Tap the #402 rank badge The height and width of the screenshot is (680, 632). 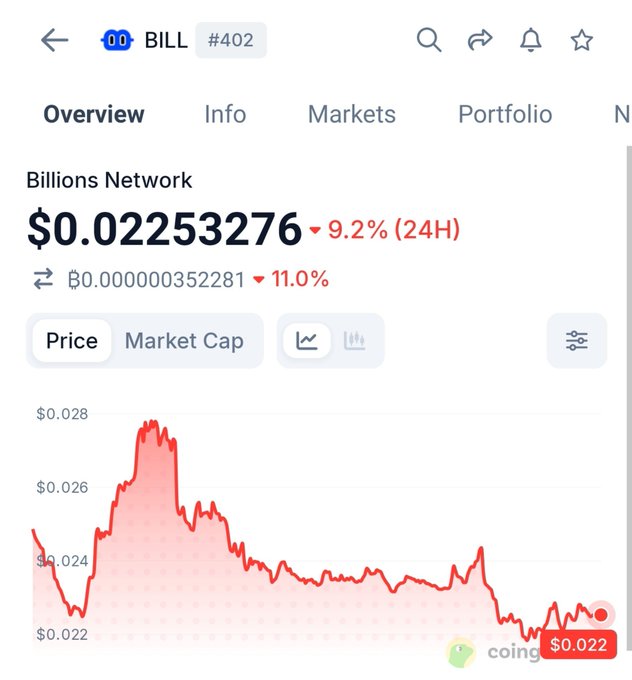(x=231, y=40)
